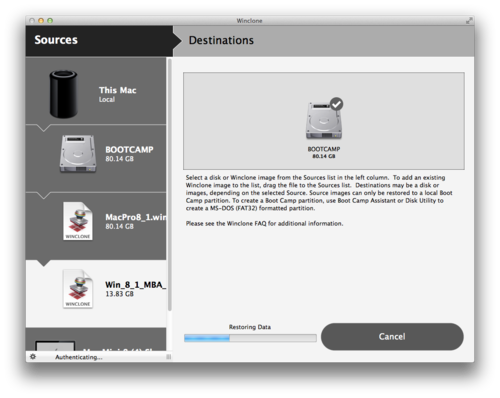Click the BOOTCAMP caption under destination drive
Viewport: 500px width, 398px height.
pos(324,149)
